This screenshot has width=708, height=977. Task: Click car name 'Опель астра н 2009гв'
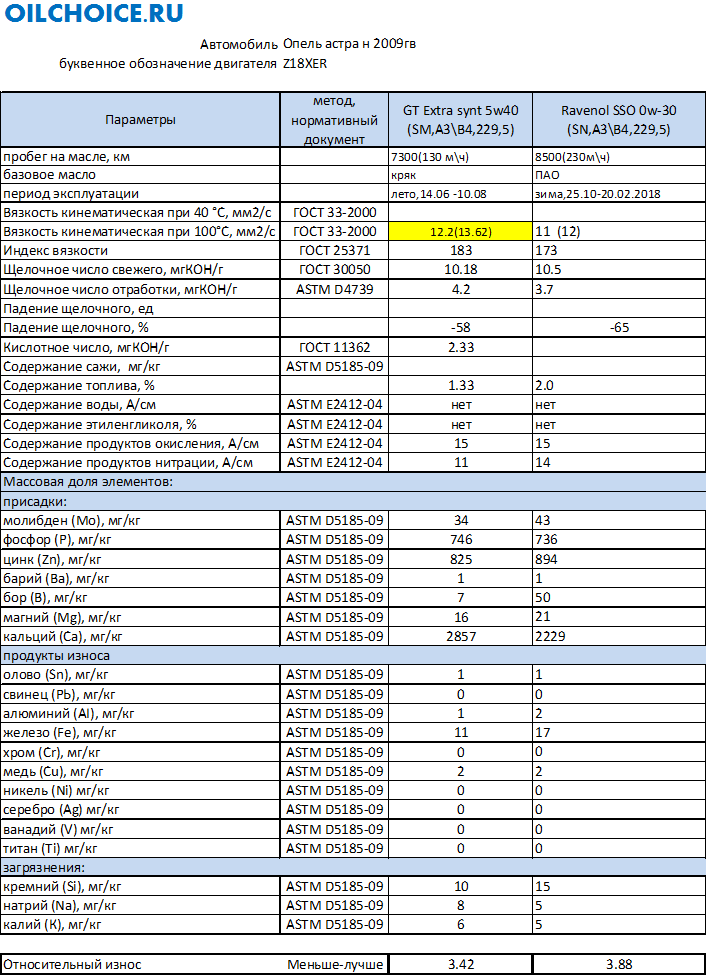tap(350, 44)
